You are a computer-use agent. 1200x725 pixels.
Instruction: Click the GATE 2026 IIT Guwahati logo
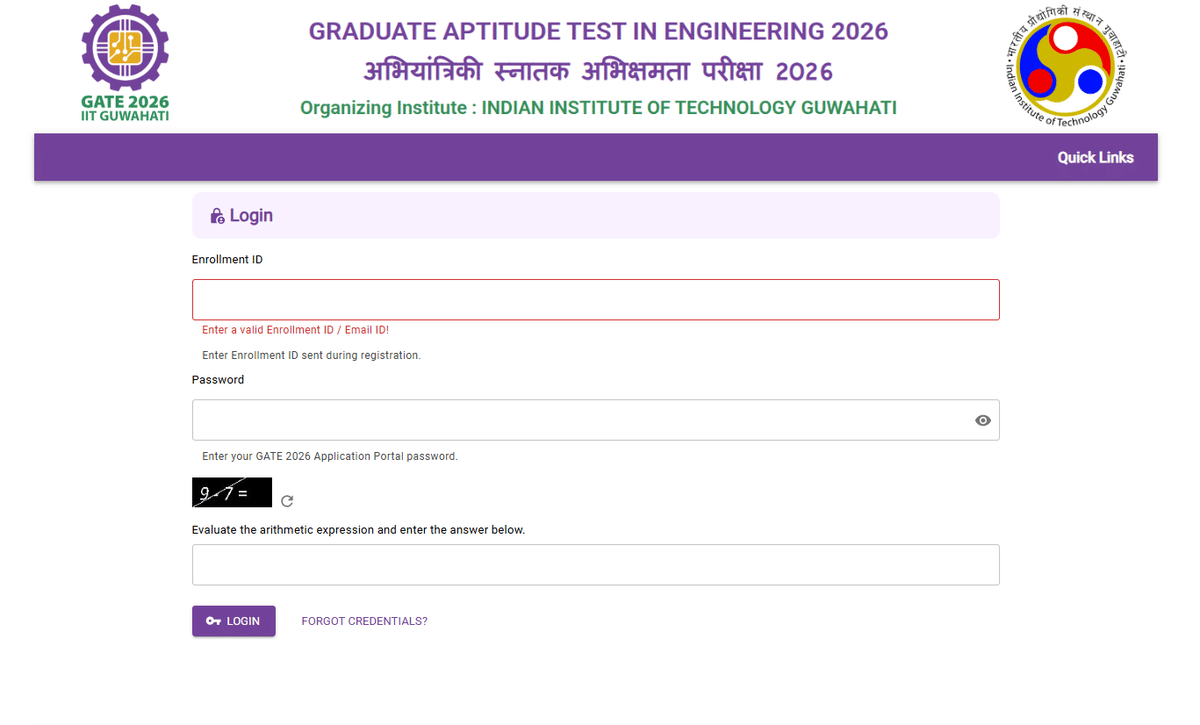[x=124, y=55]
